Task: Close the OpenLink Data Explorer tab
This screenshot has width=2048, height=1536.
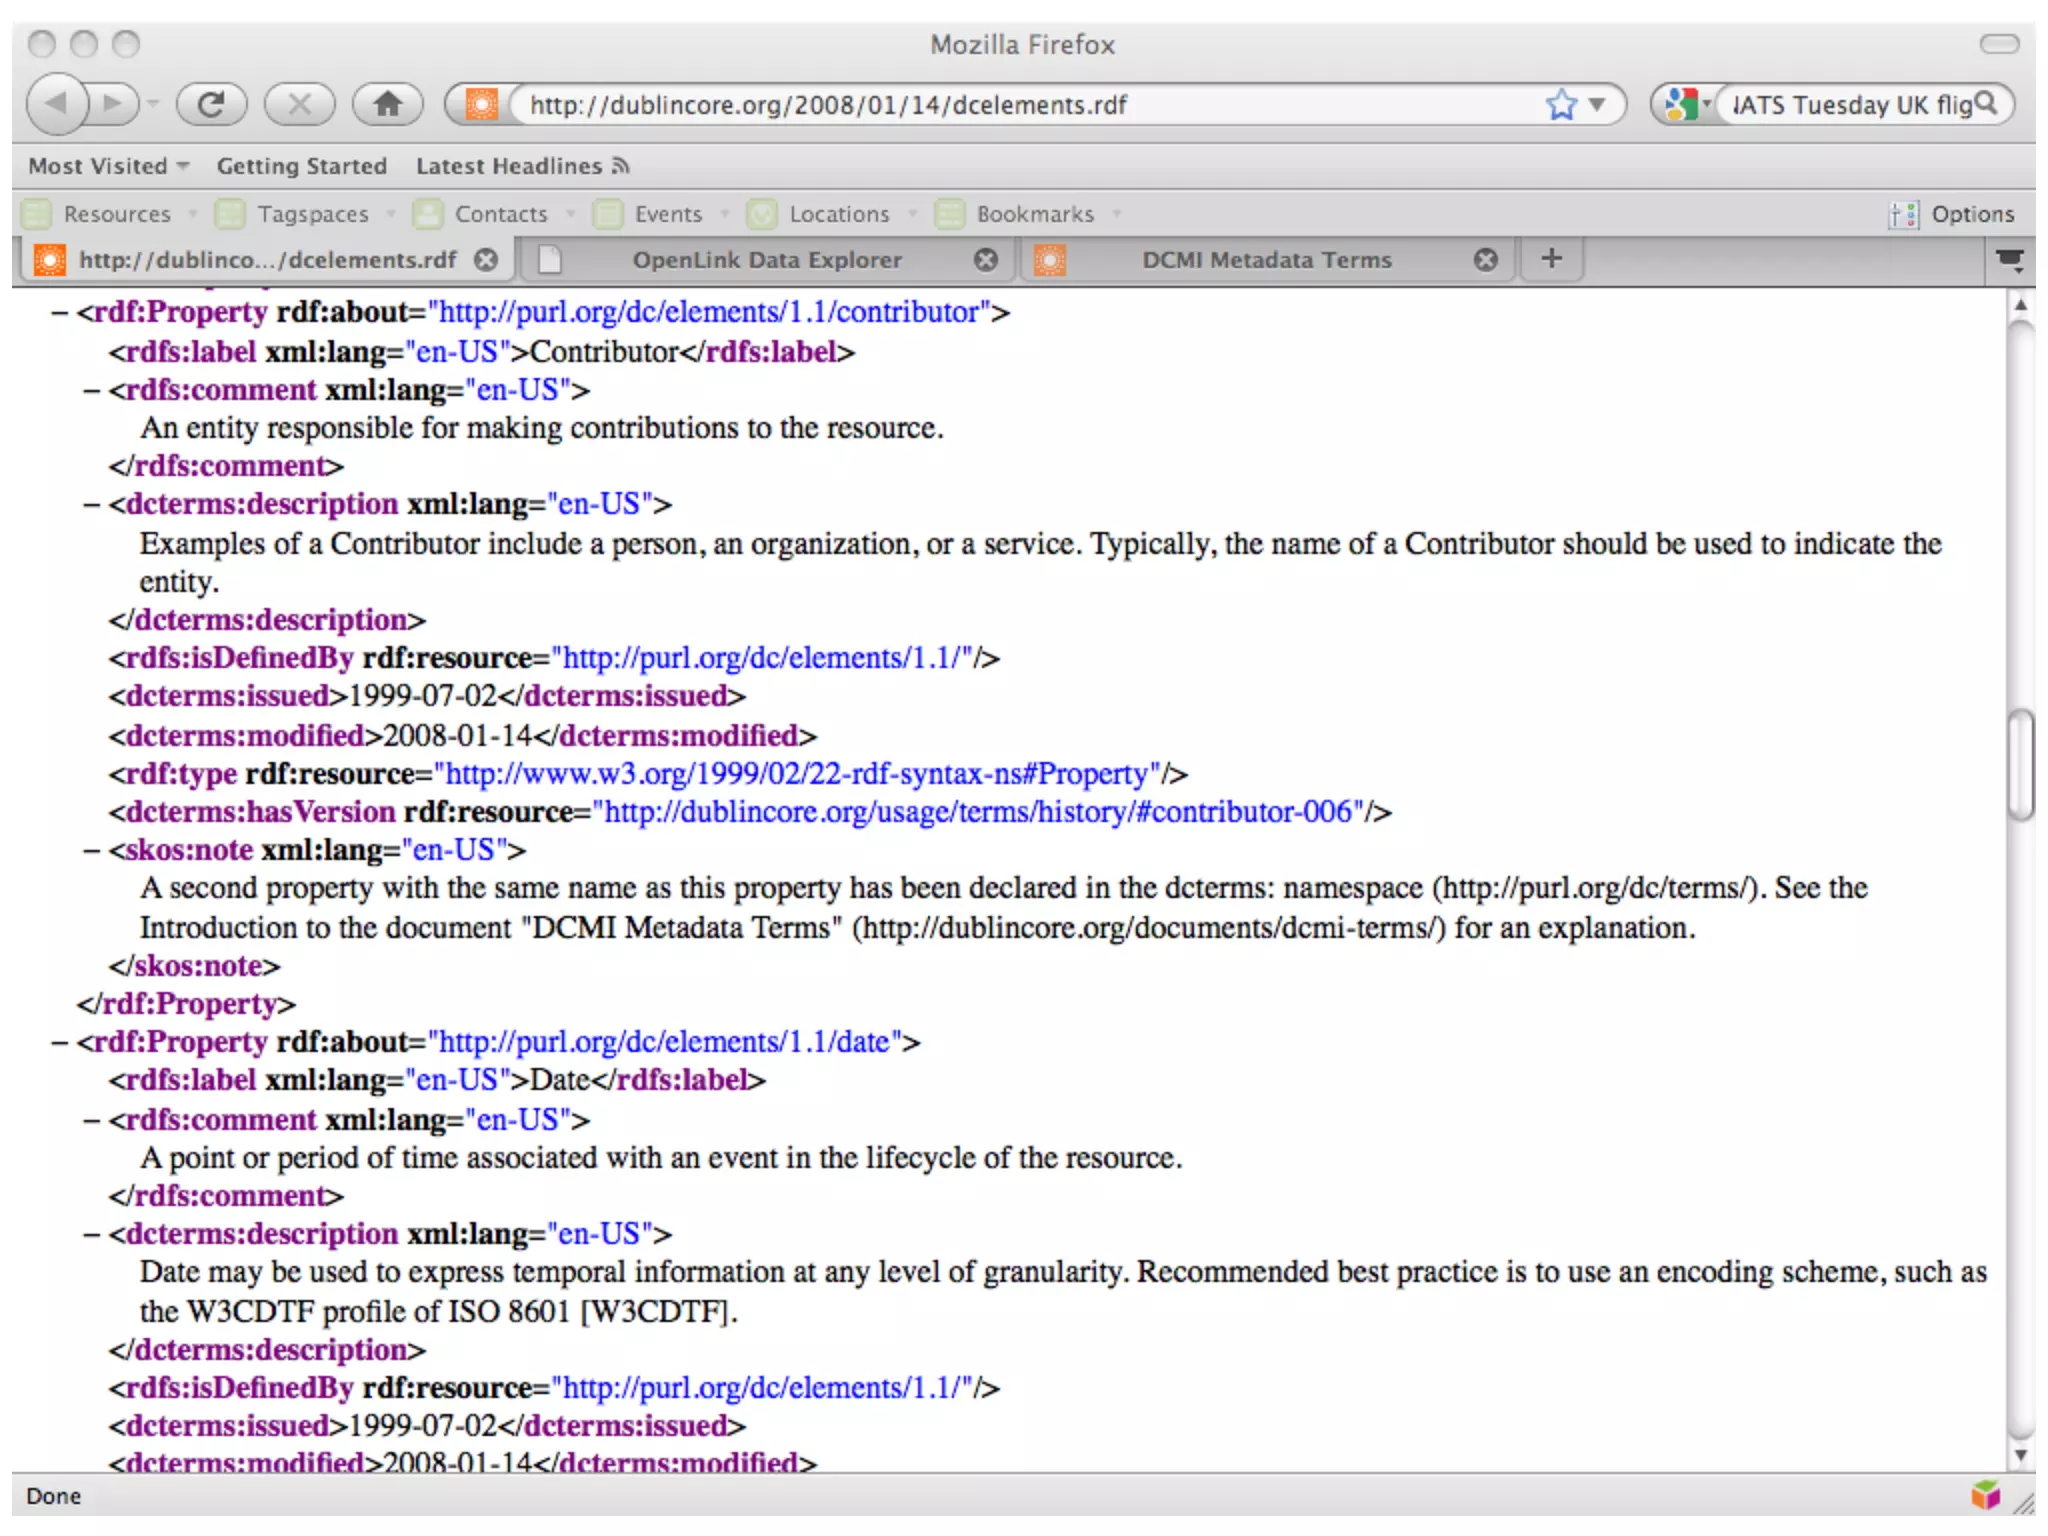Action: point(986,260)
